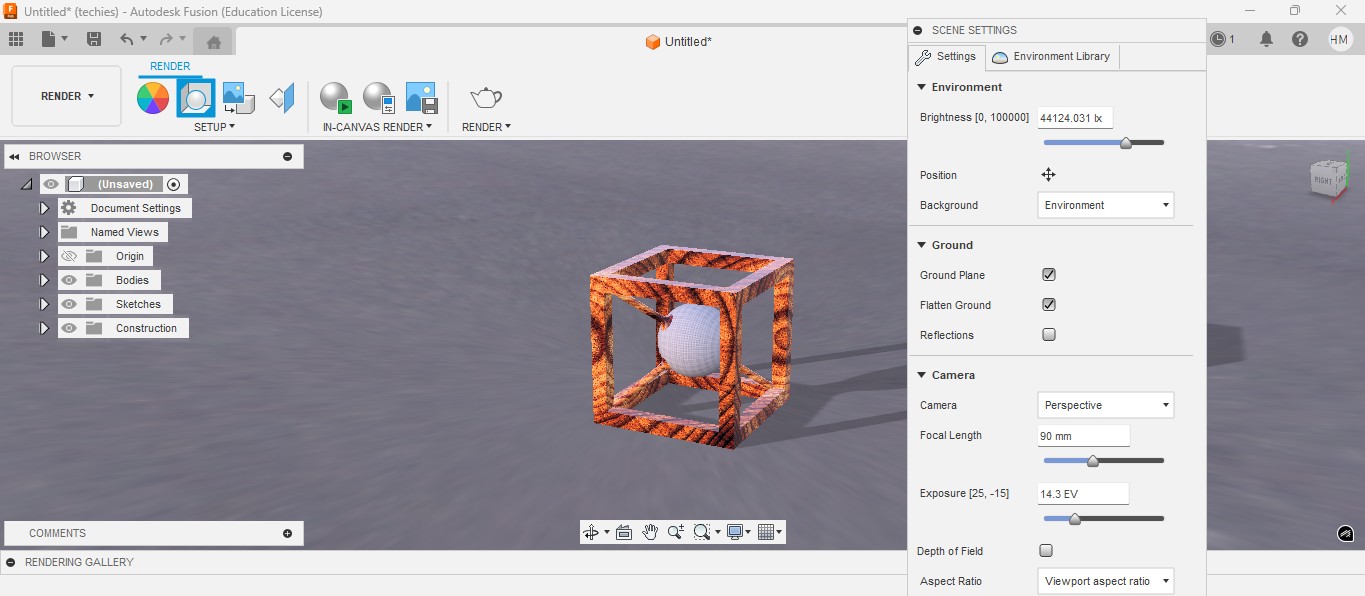
Task: Open the Help question mark icon
Action: [1300, 39]
